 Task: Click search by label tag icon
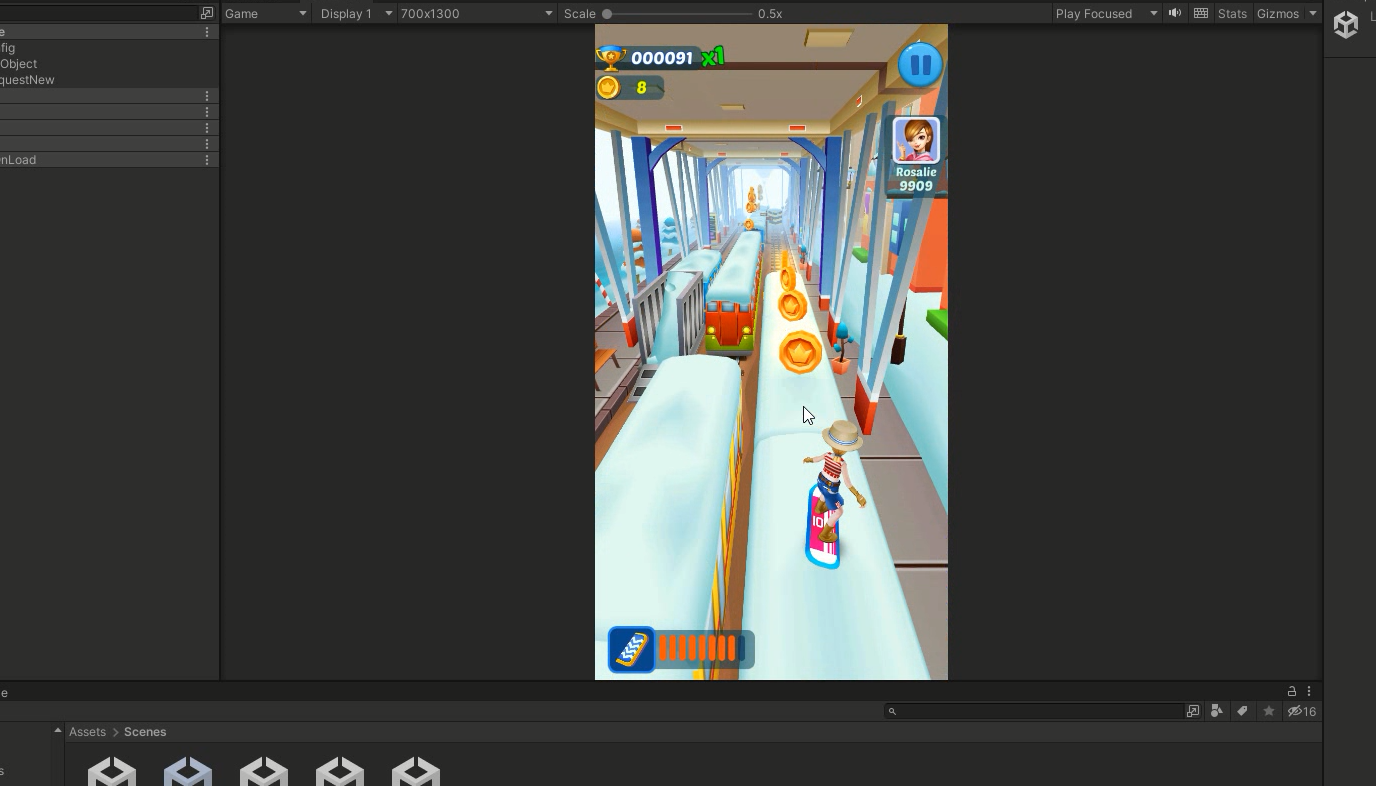[1242, 711]
